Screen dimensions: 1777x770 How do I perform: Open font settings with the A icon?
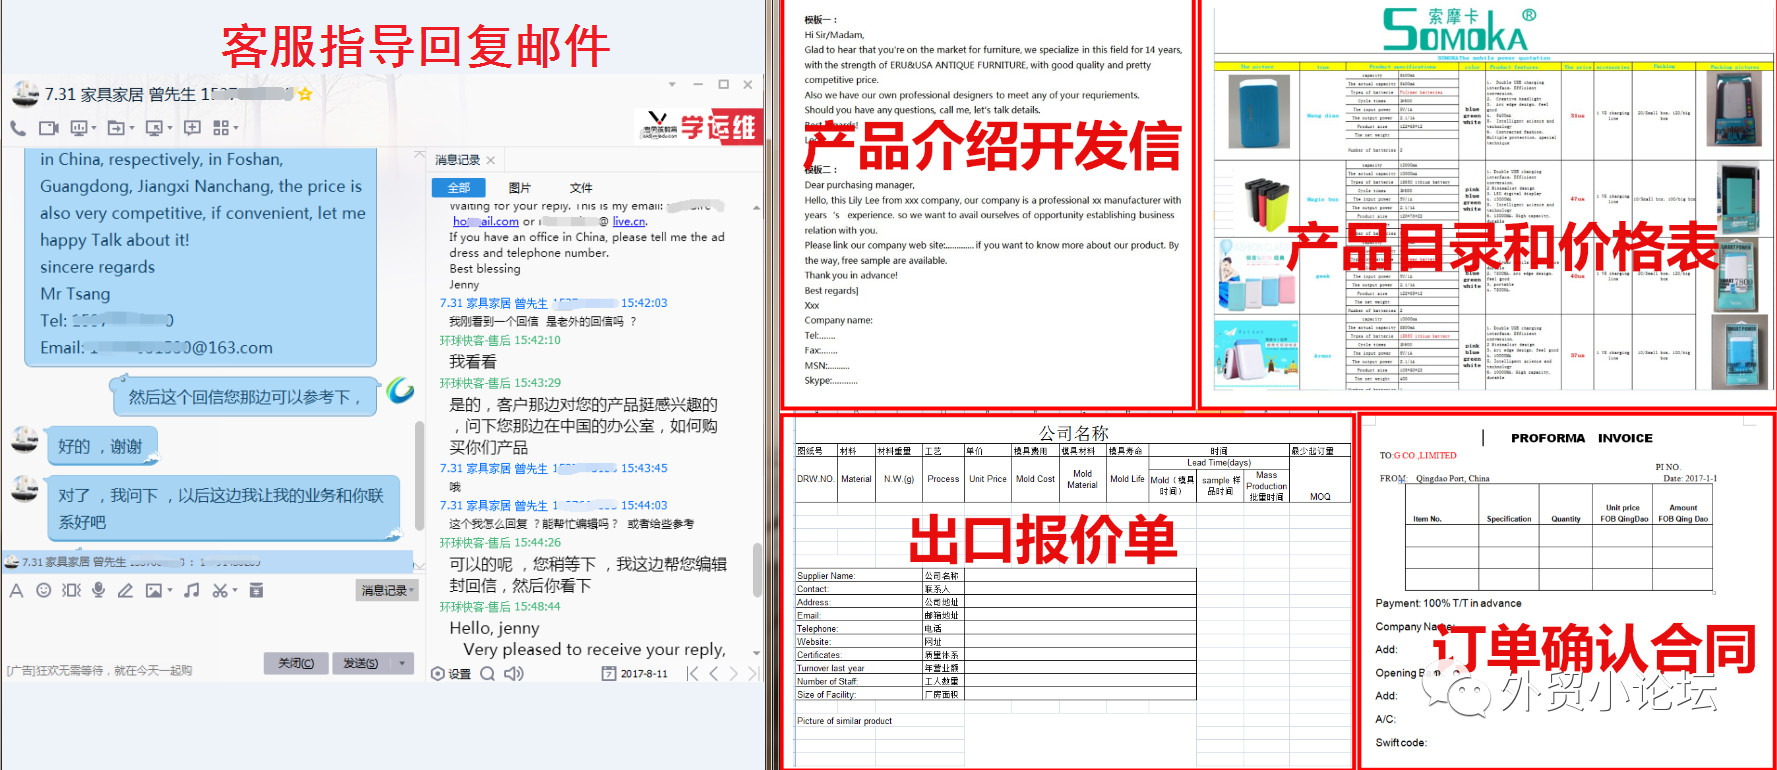16,591
